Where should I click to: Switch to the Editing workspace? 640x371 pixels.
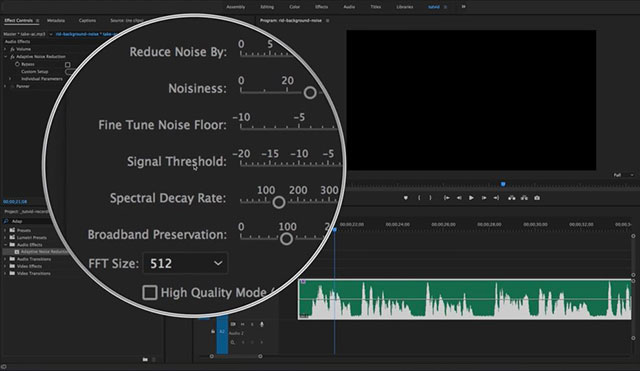coord(267,7)
